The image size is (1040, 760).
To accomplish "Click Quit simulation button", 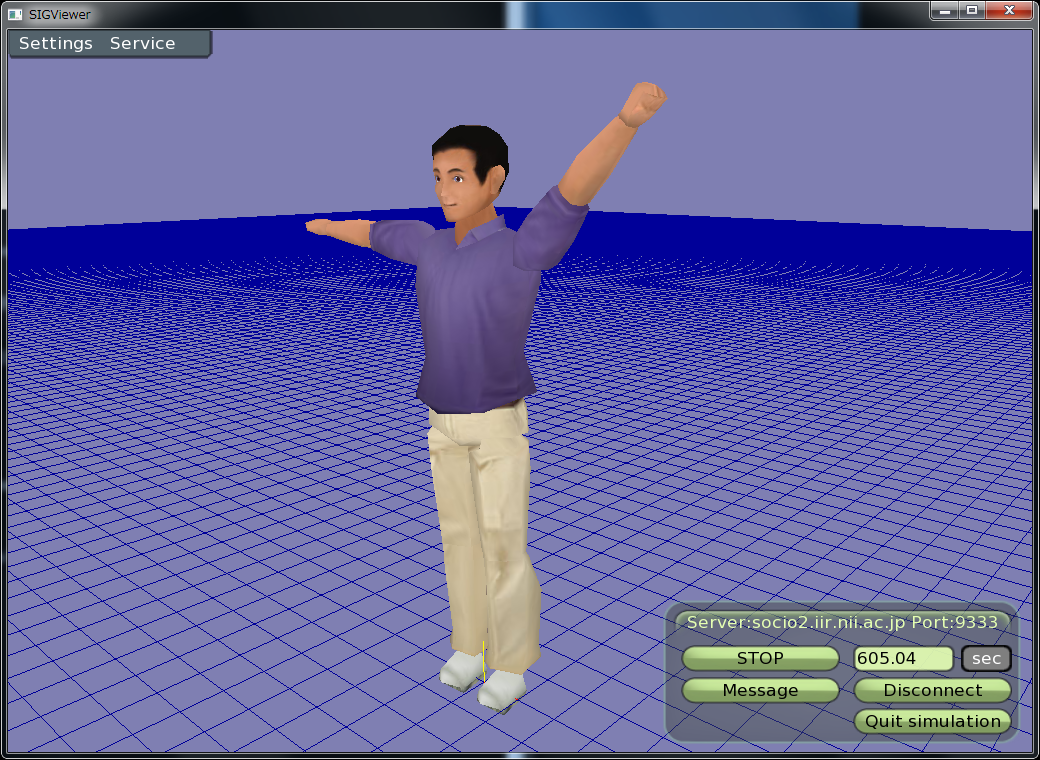I will point(932,721).
